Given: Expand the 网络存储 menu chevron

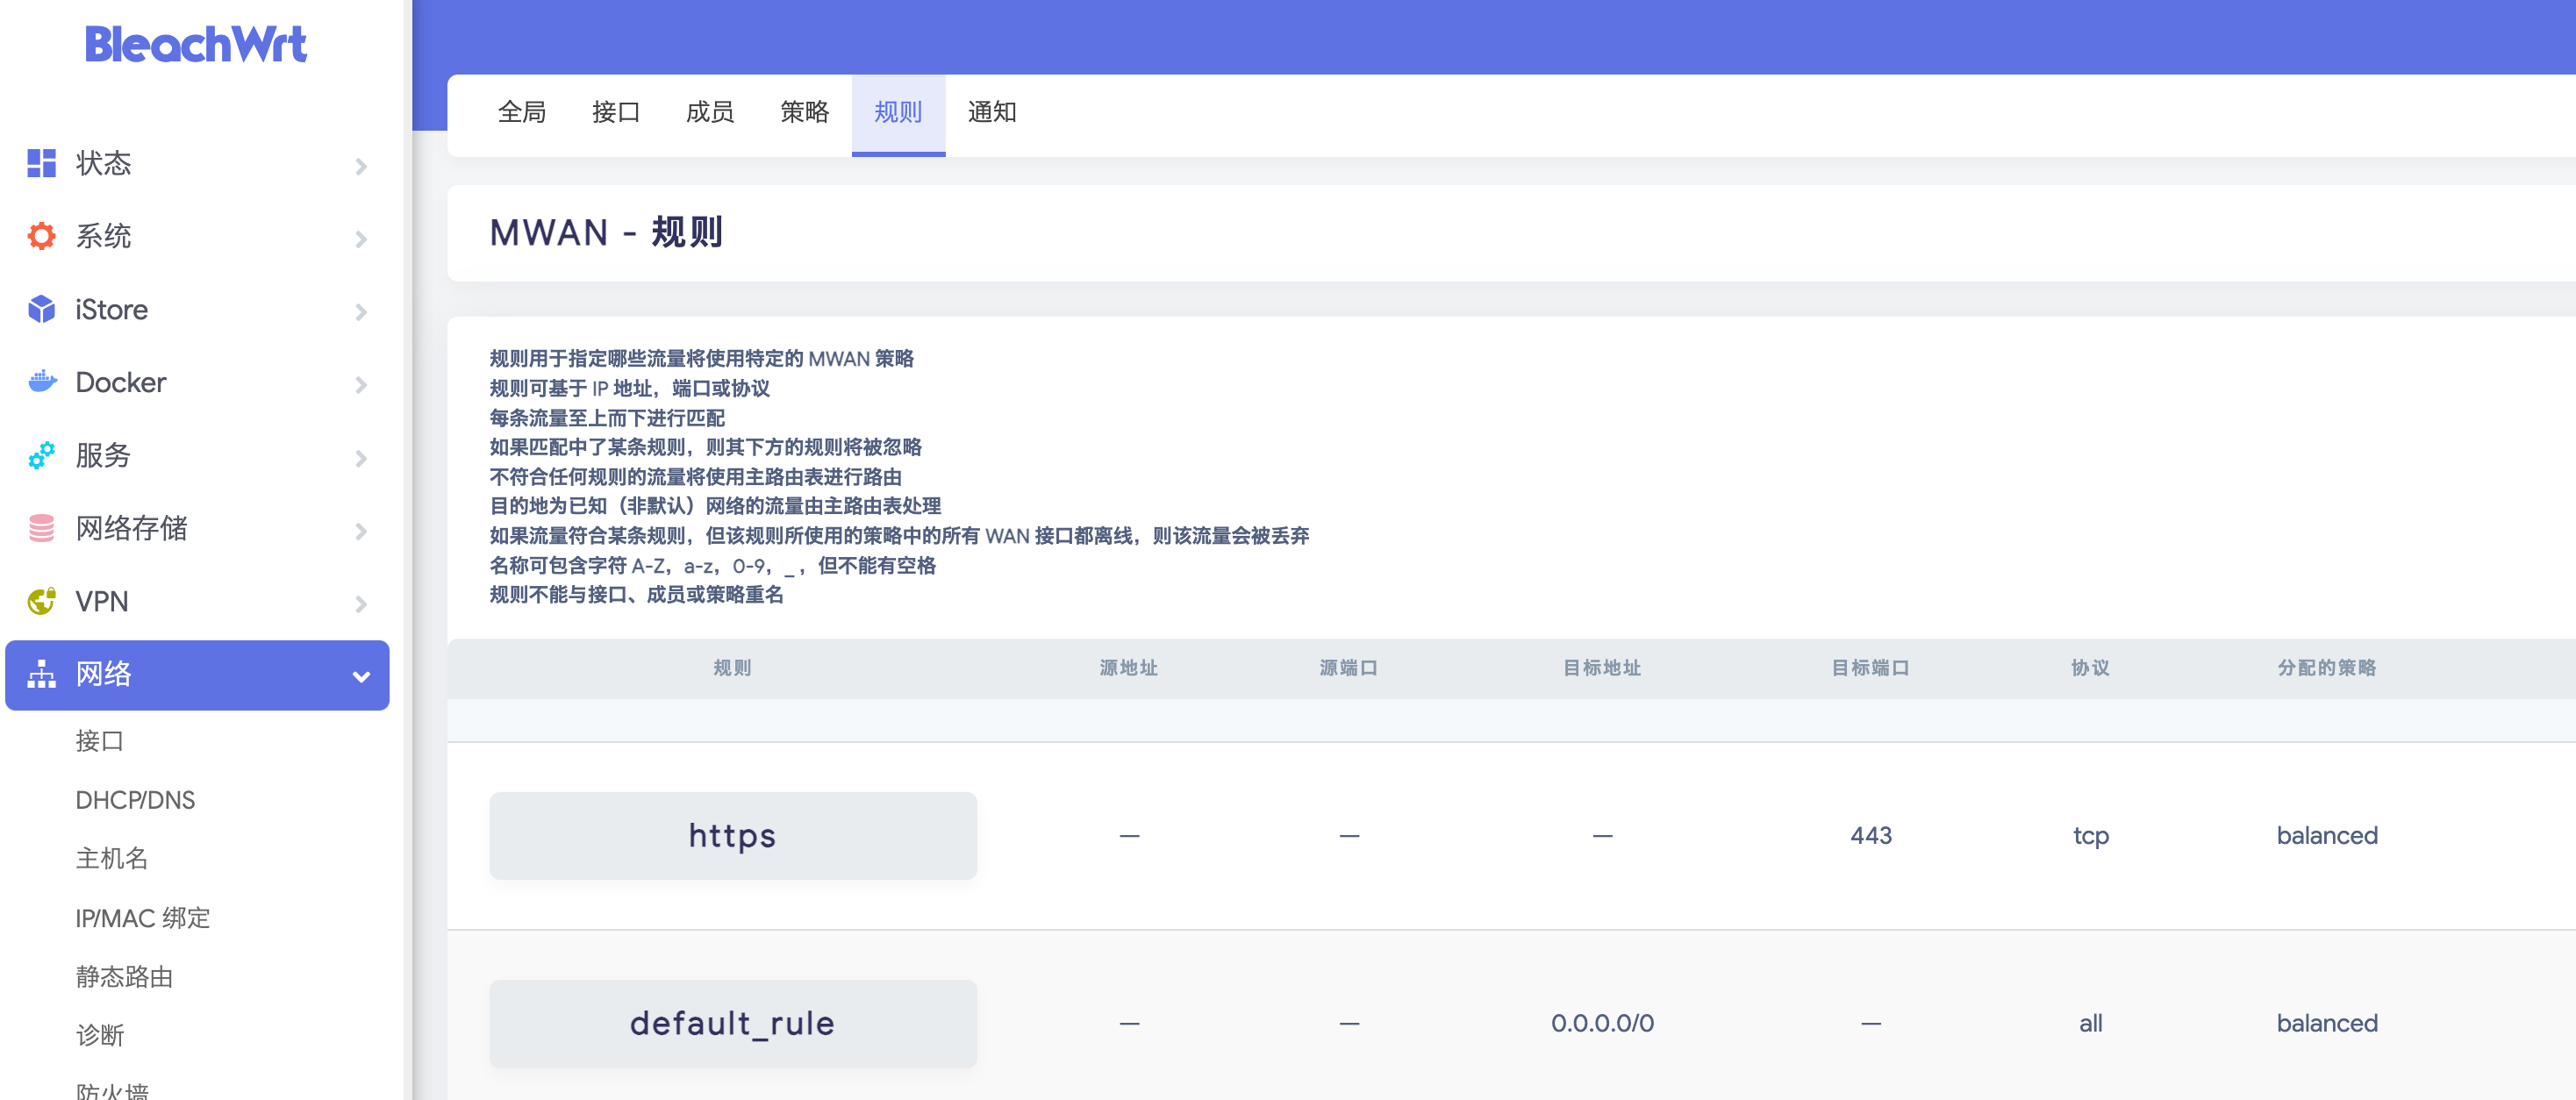Looking at the screenshot, I should tap(361, 531).
